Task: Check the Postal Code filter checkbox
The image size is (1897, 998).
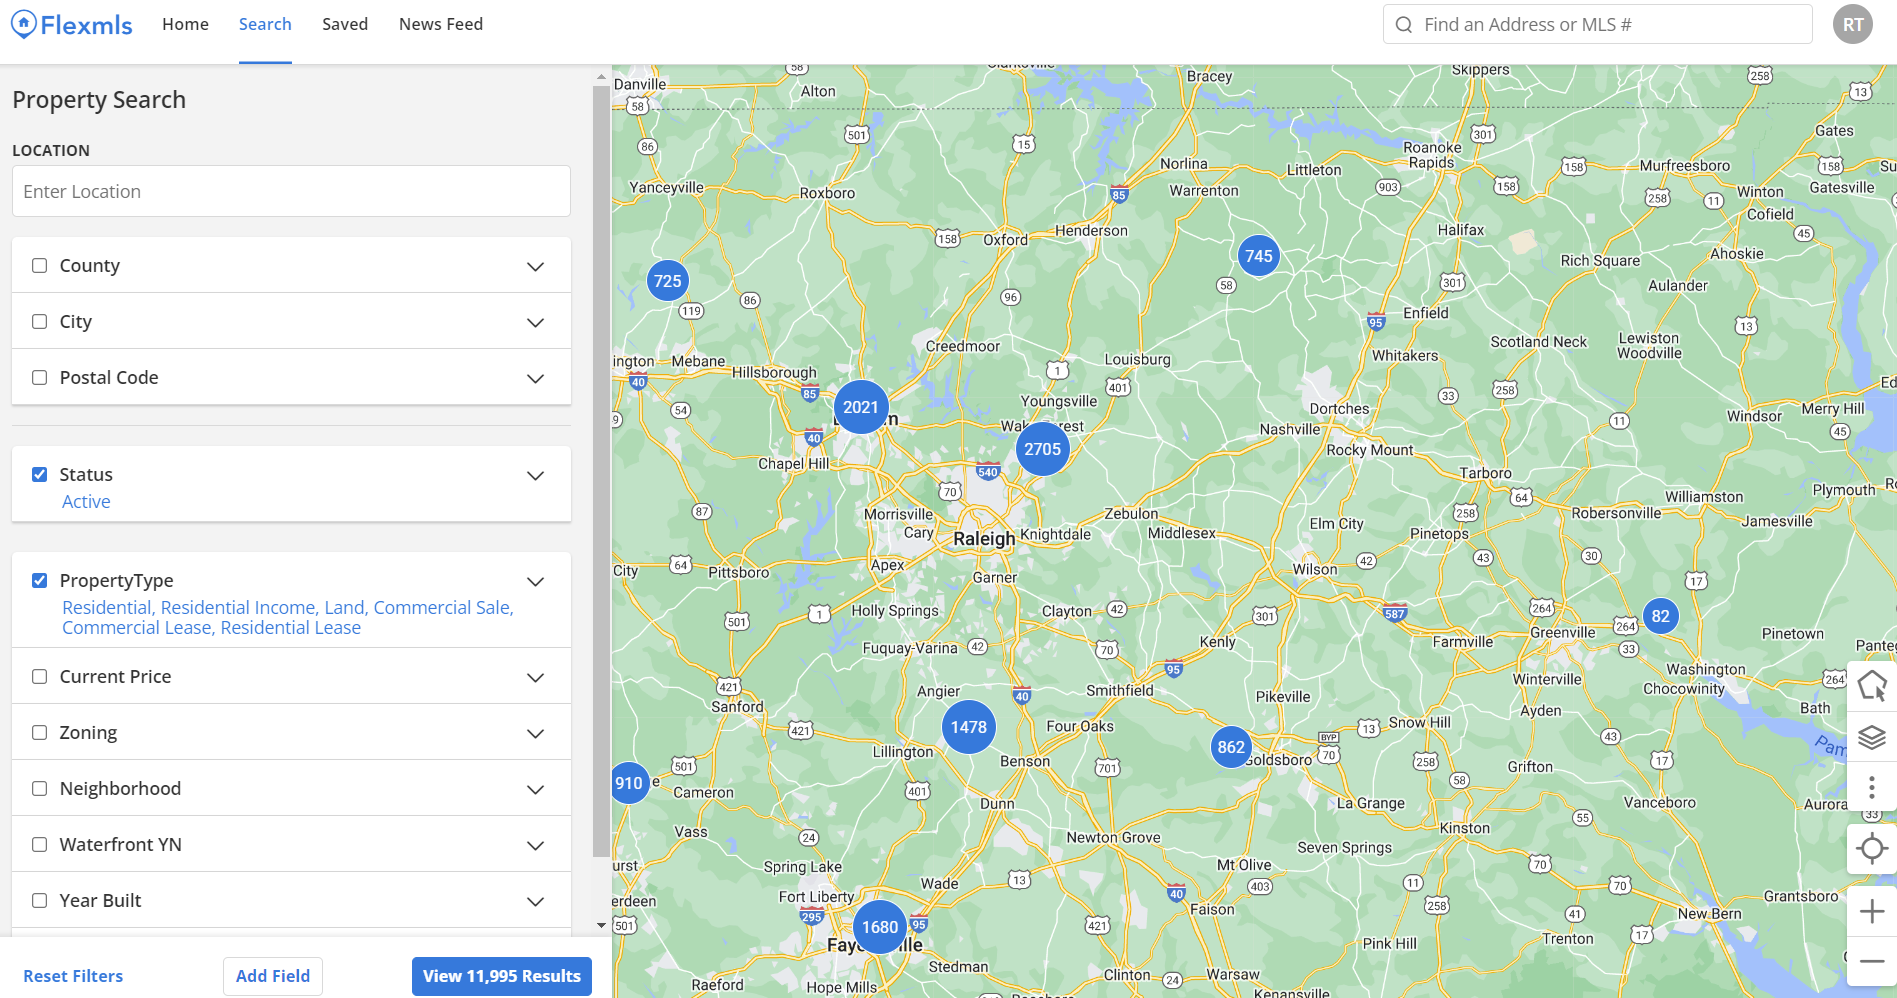Action: pos(40,377)
